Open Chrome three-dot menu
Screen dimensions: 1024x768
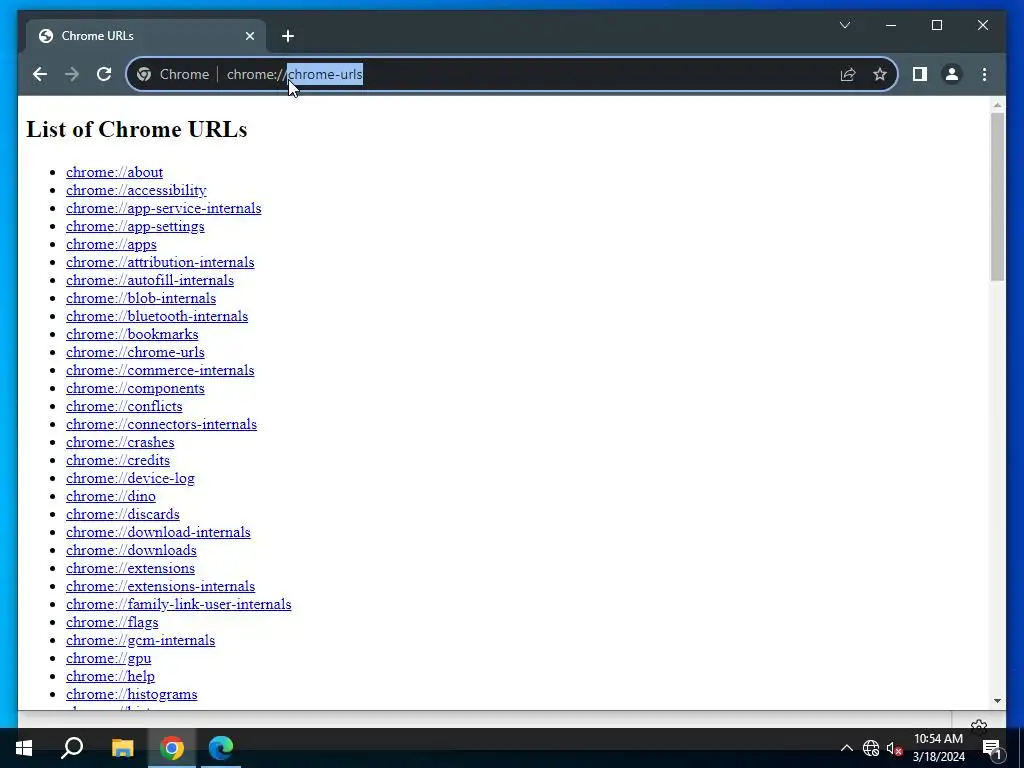tap(984, 74)
